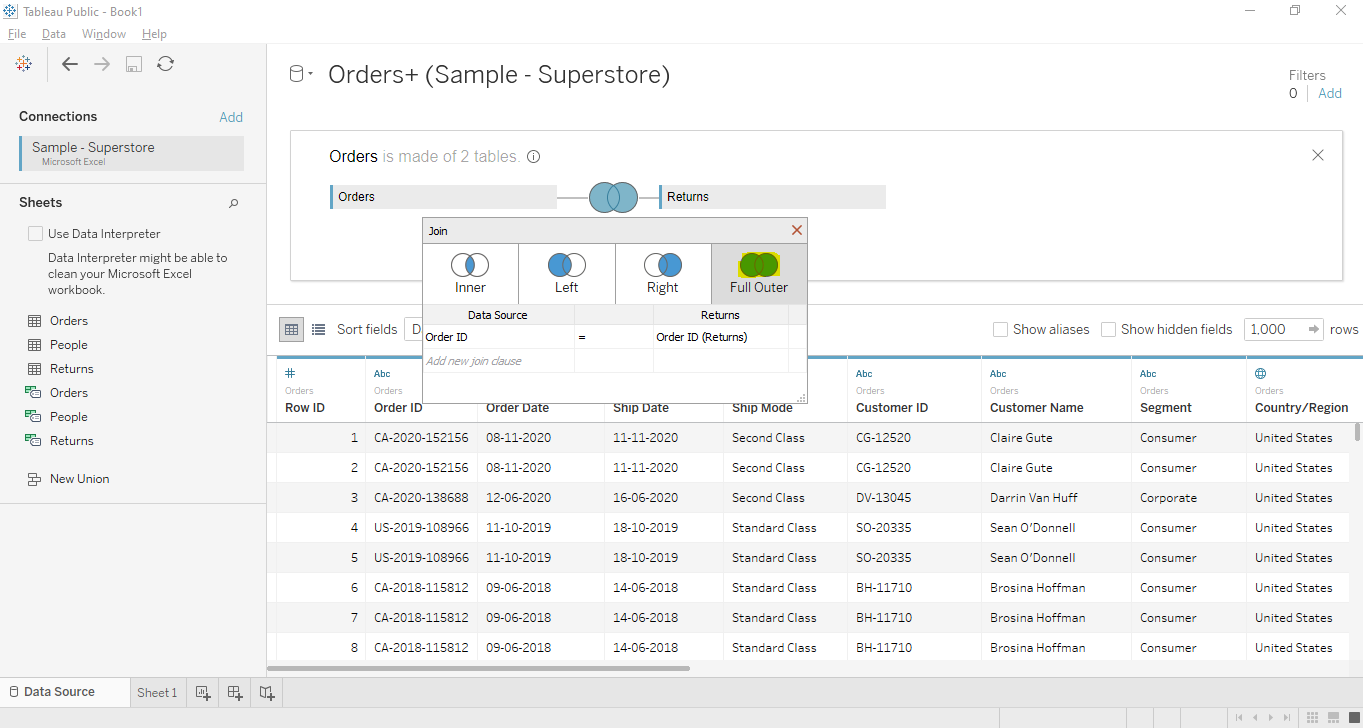Click the save icon in toolbar

coord(134,64)
